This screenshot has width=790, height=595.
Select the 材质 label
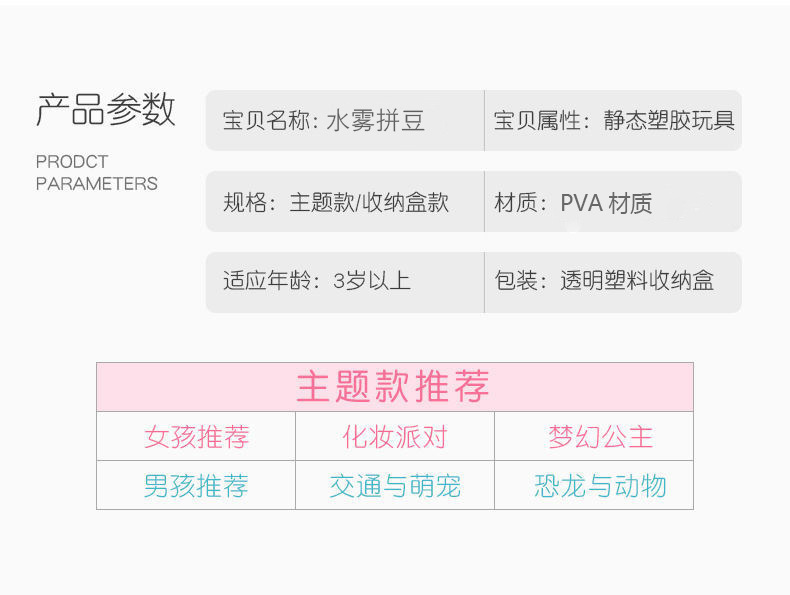tap(516, 203)
